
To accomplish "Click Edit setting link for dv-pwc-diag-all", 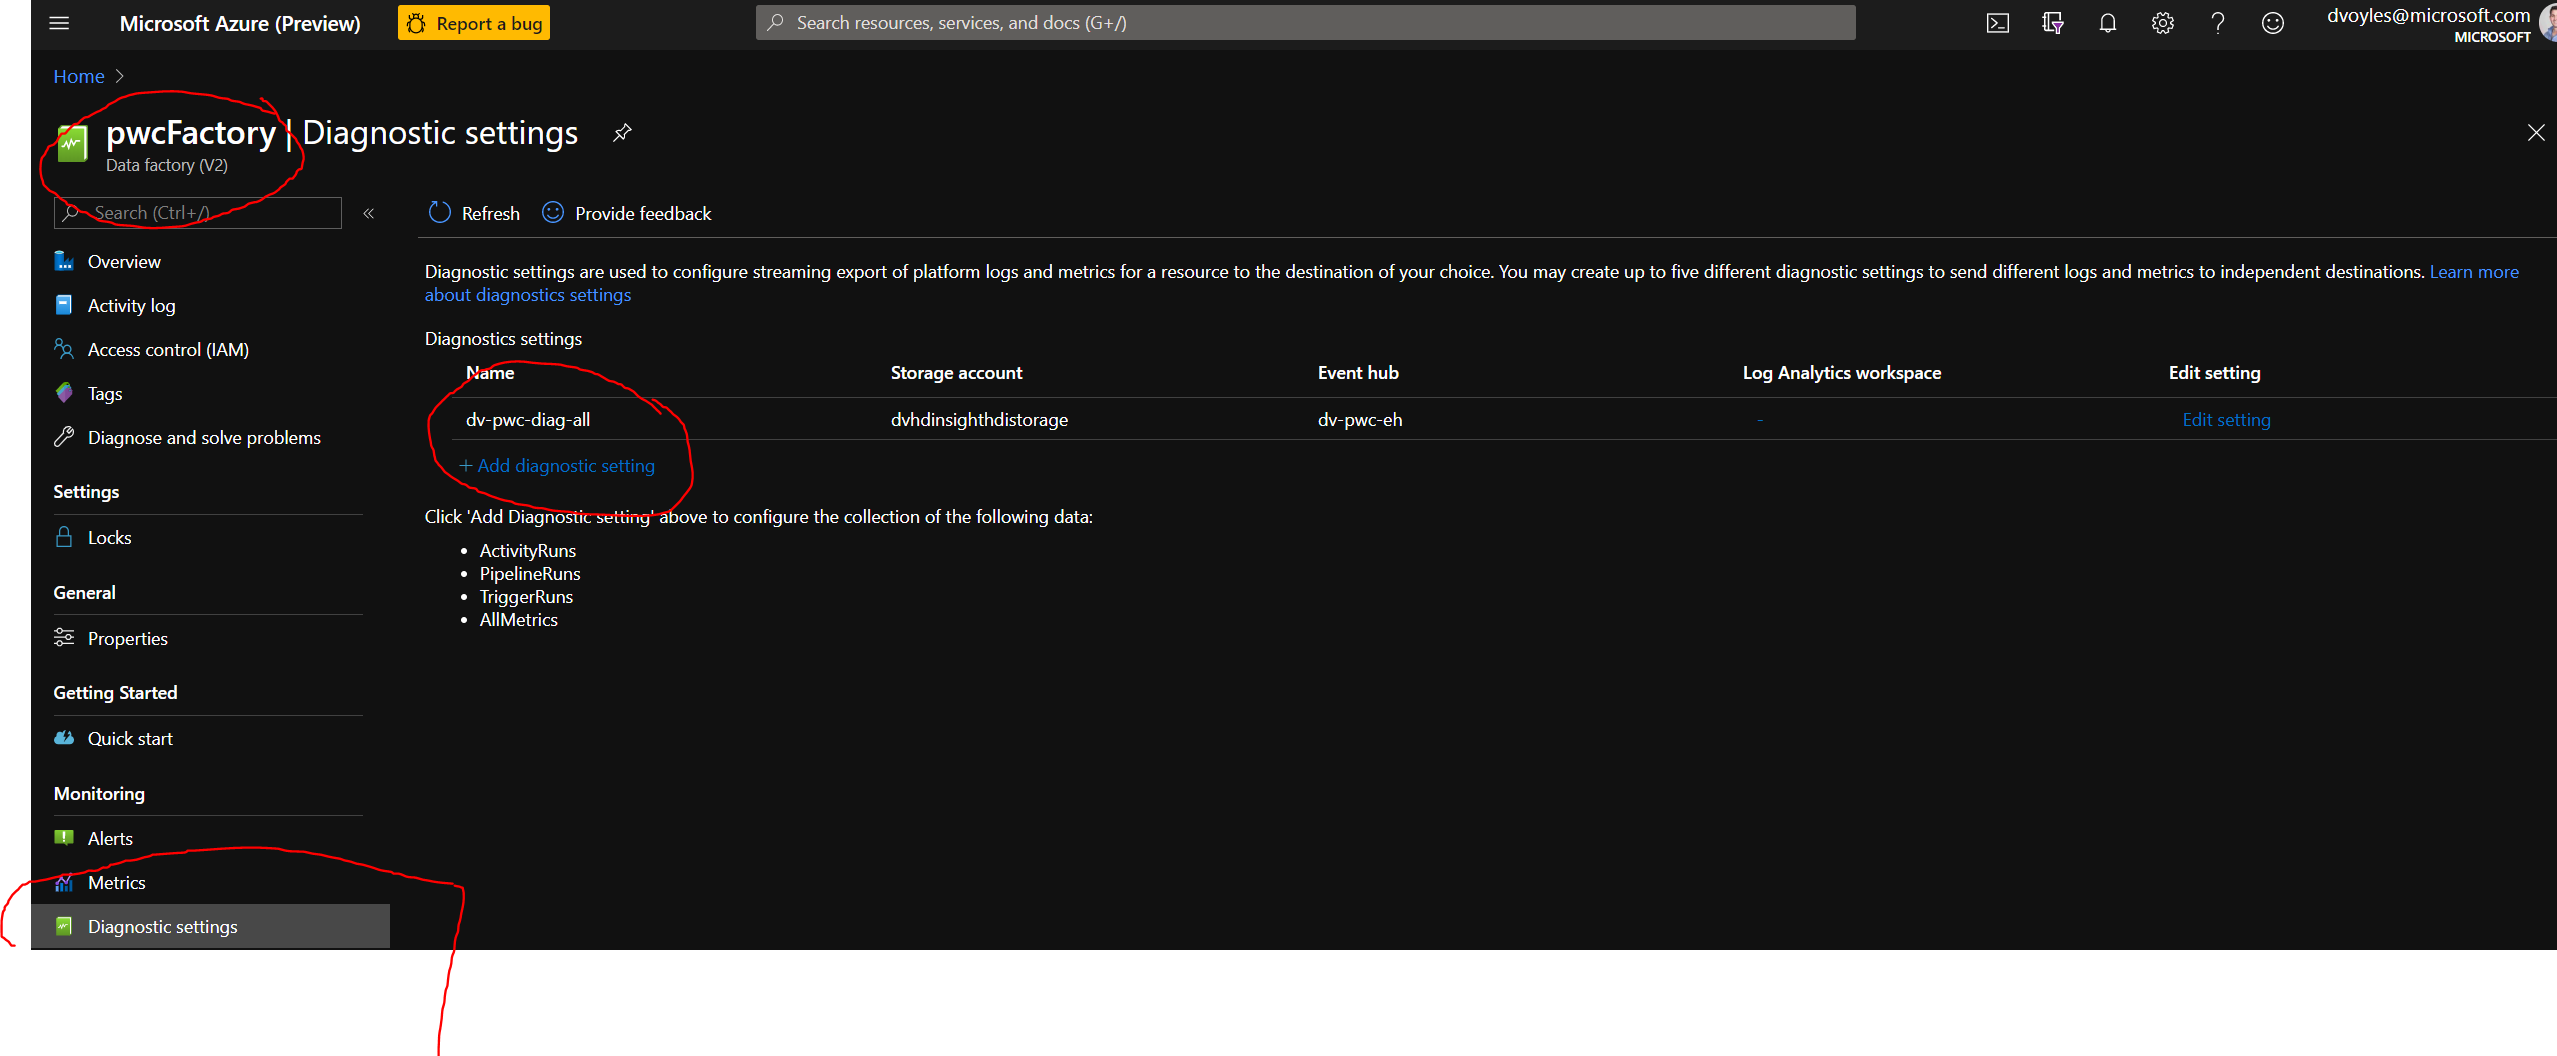I will pyautogui.click(x=2226, y=420).
